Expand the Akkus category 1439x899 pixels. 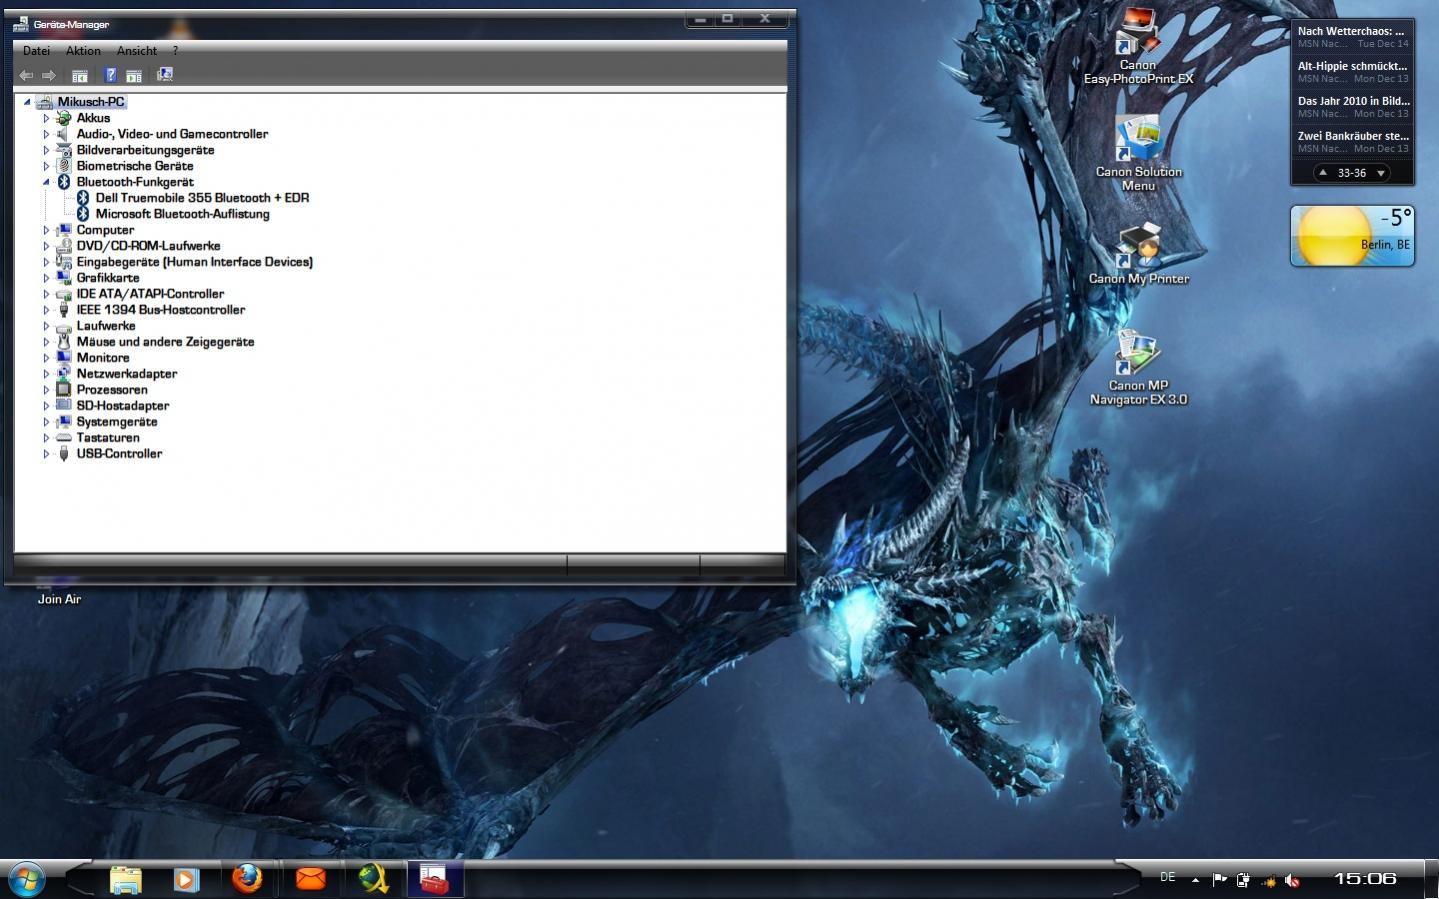[x=46, y=118]
